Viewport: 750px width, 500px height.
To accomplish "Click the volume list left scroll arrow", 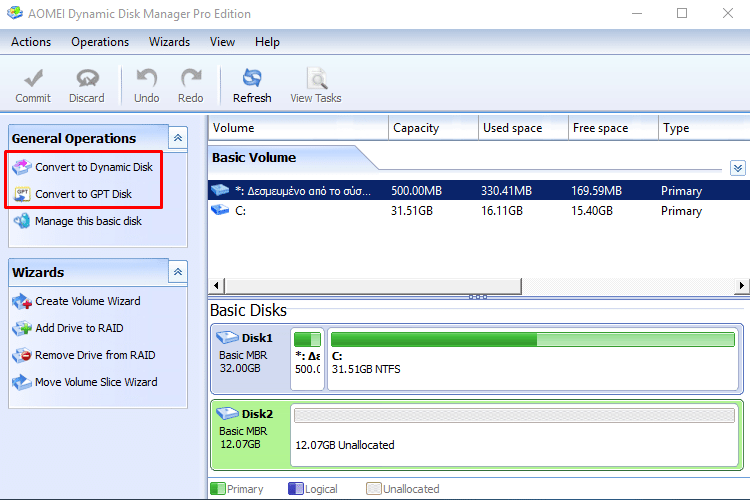I will point(216,286).
